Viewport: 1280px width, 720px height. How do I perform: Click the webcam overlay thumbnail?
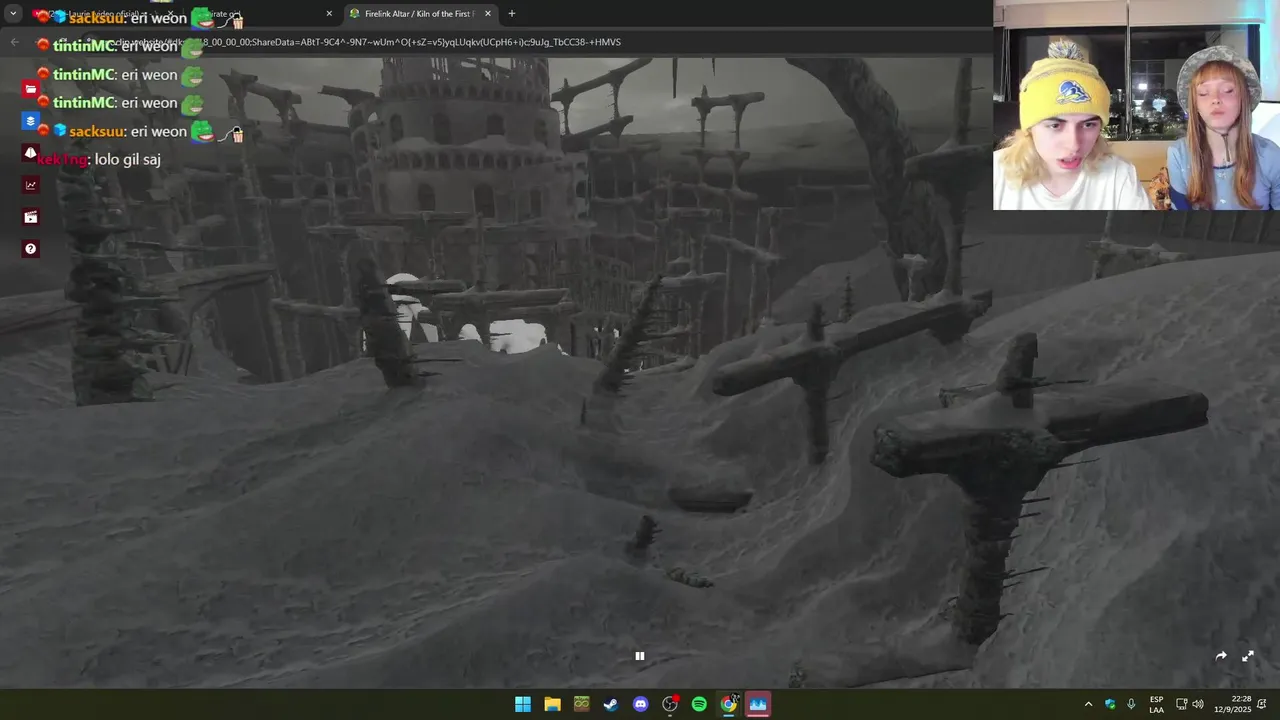pyautogui.click(x=1136, y=105)
